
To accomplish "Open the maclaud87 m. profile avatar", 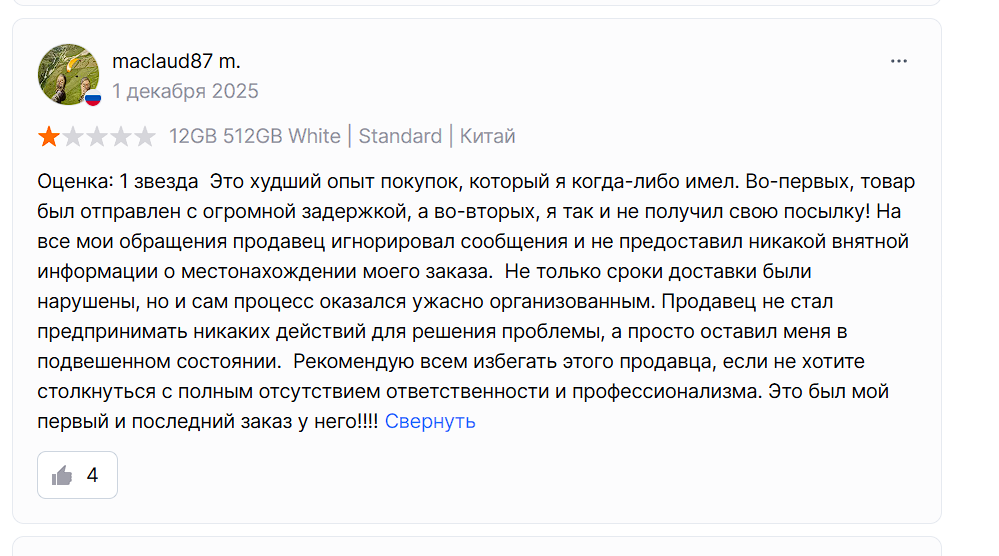I will point(67,73).
